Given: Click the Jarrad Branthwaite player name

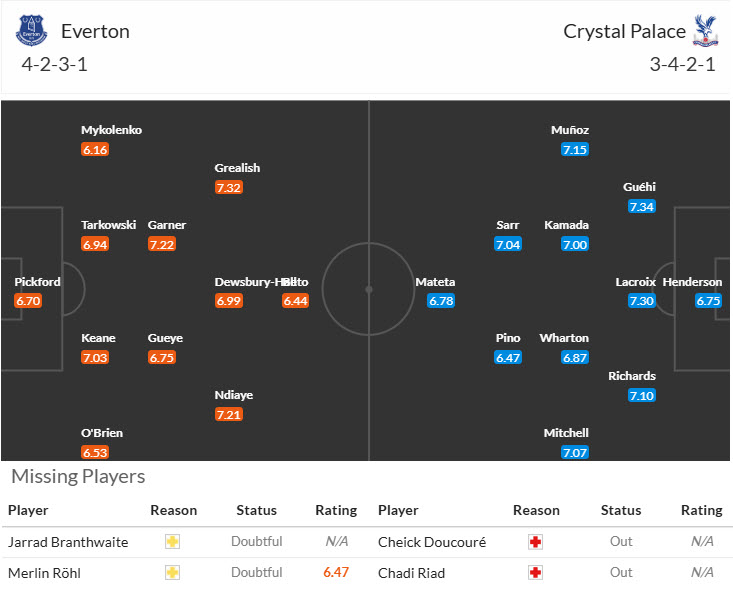Looking at the screenshot, I should pyautogui.click(x=68, y=542).
